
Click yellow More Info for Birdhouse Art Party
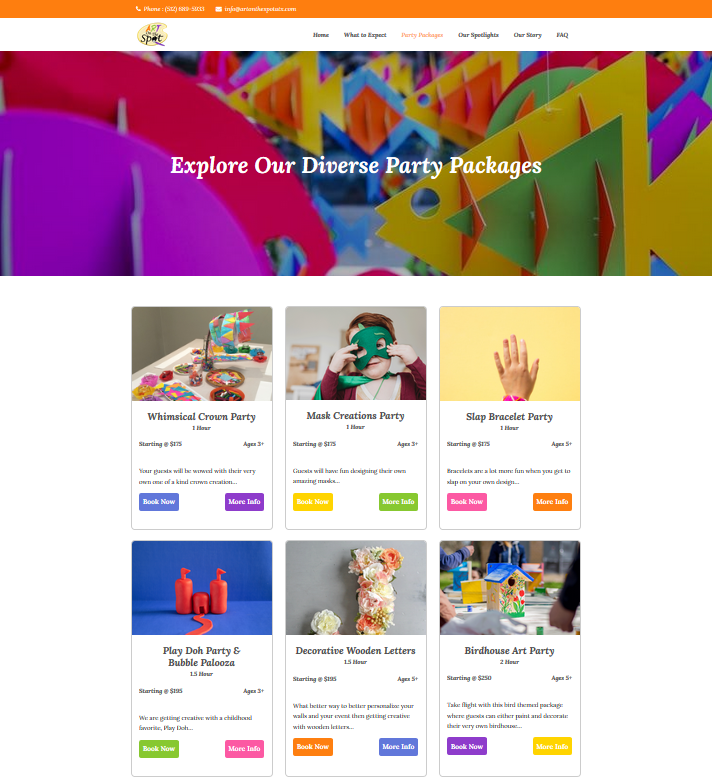click(552, 746)
